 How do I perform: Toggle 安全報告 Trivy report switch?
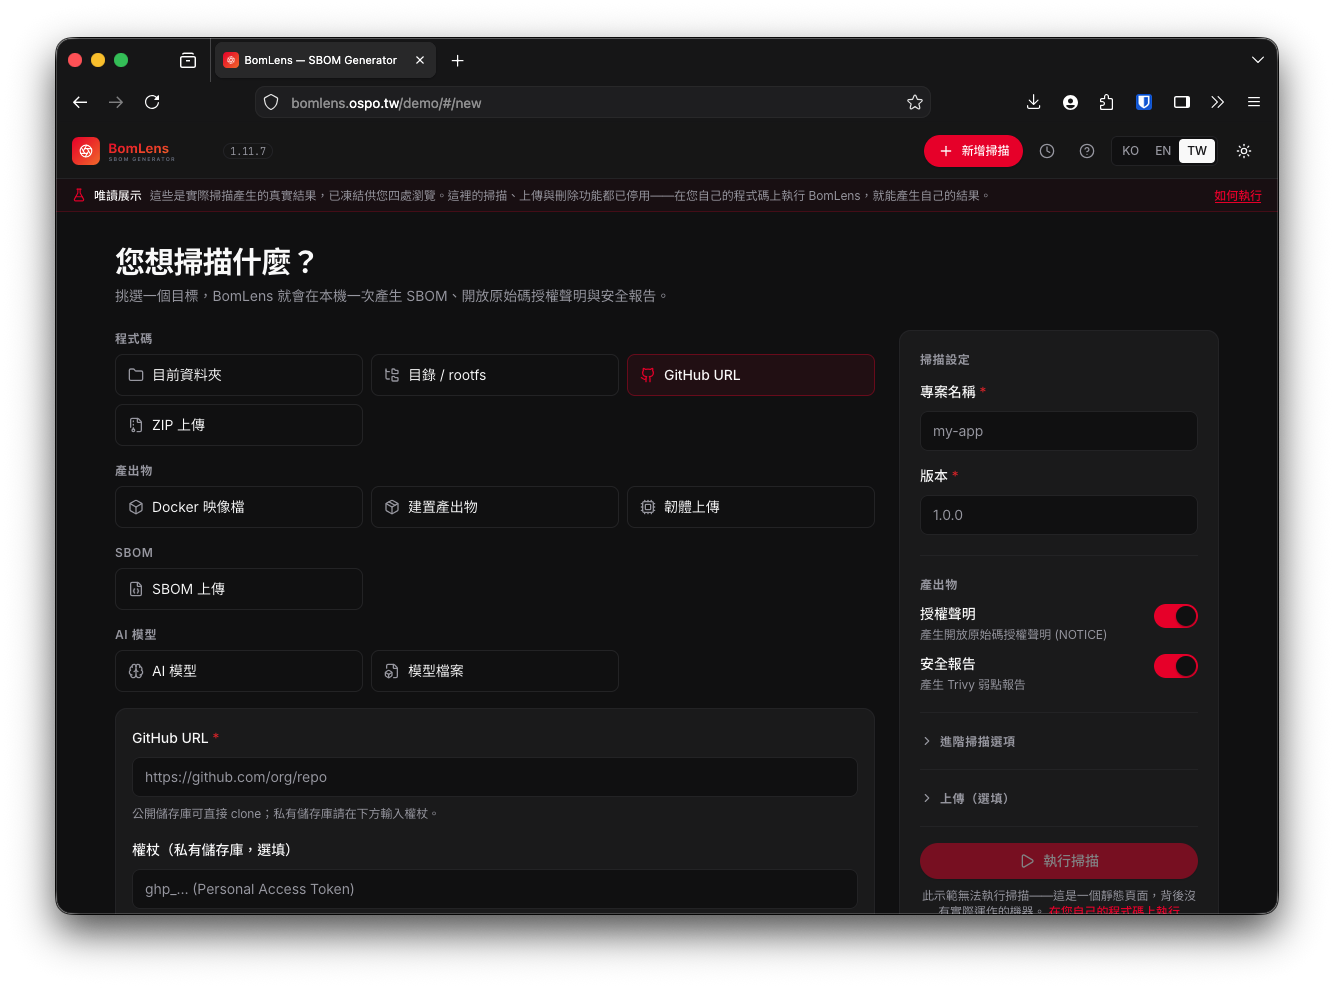(x=1175, y=666)
